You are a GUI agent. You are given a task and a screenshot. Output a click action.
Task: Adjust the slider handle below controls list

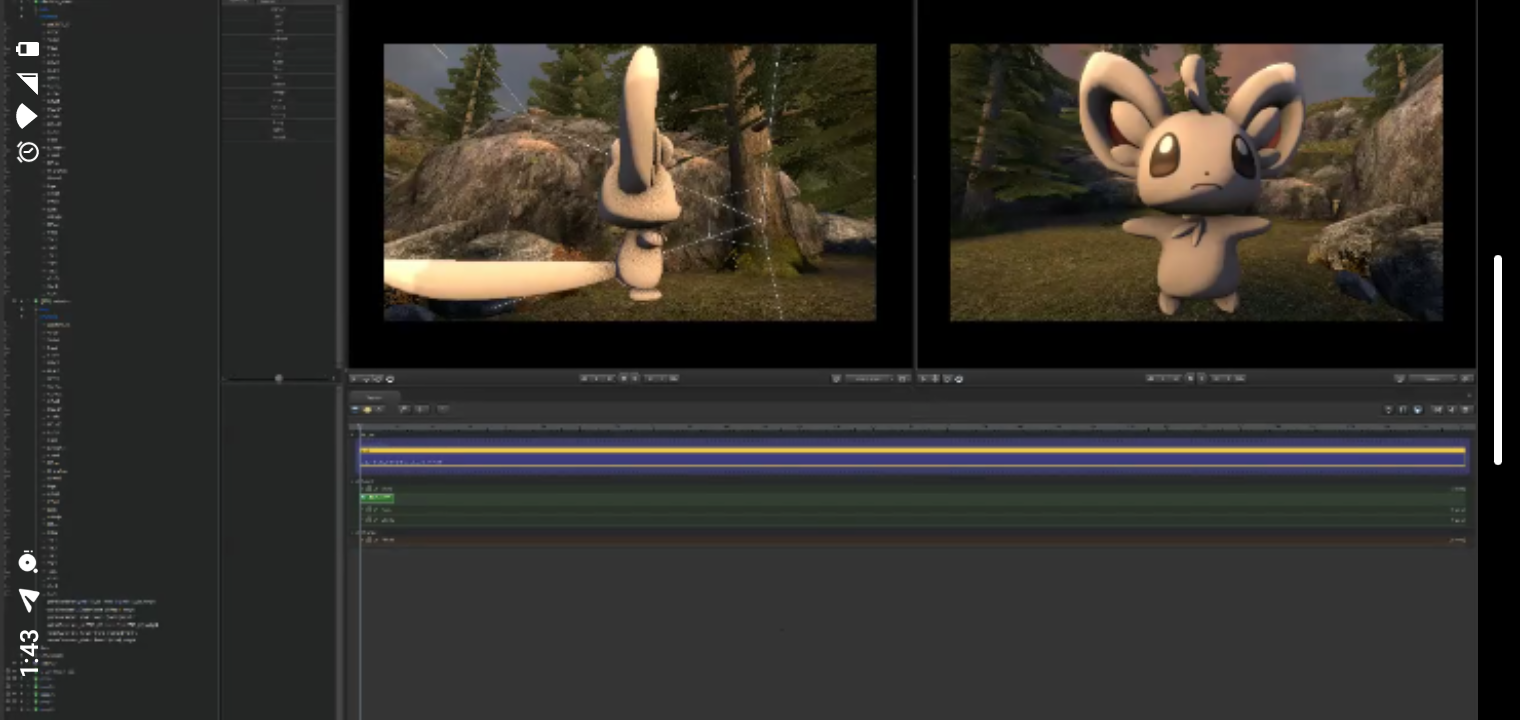pyautogui.click(x=279, y=378)
